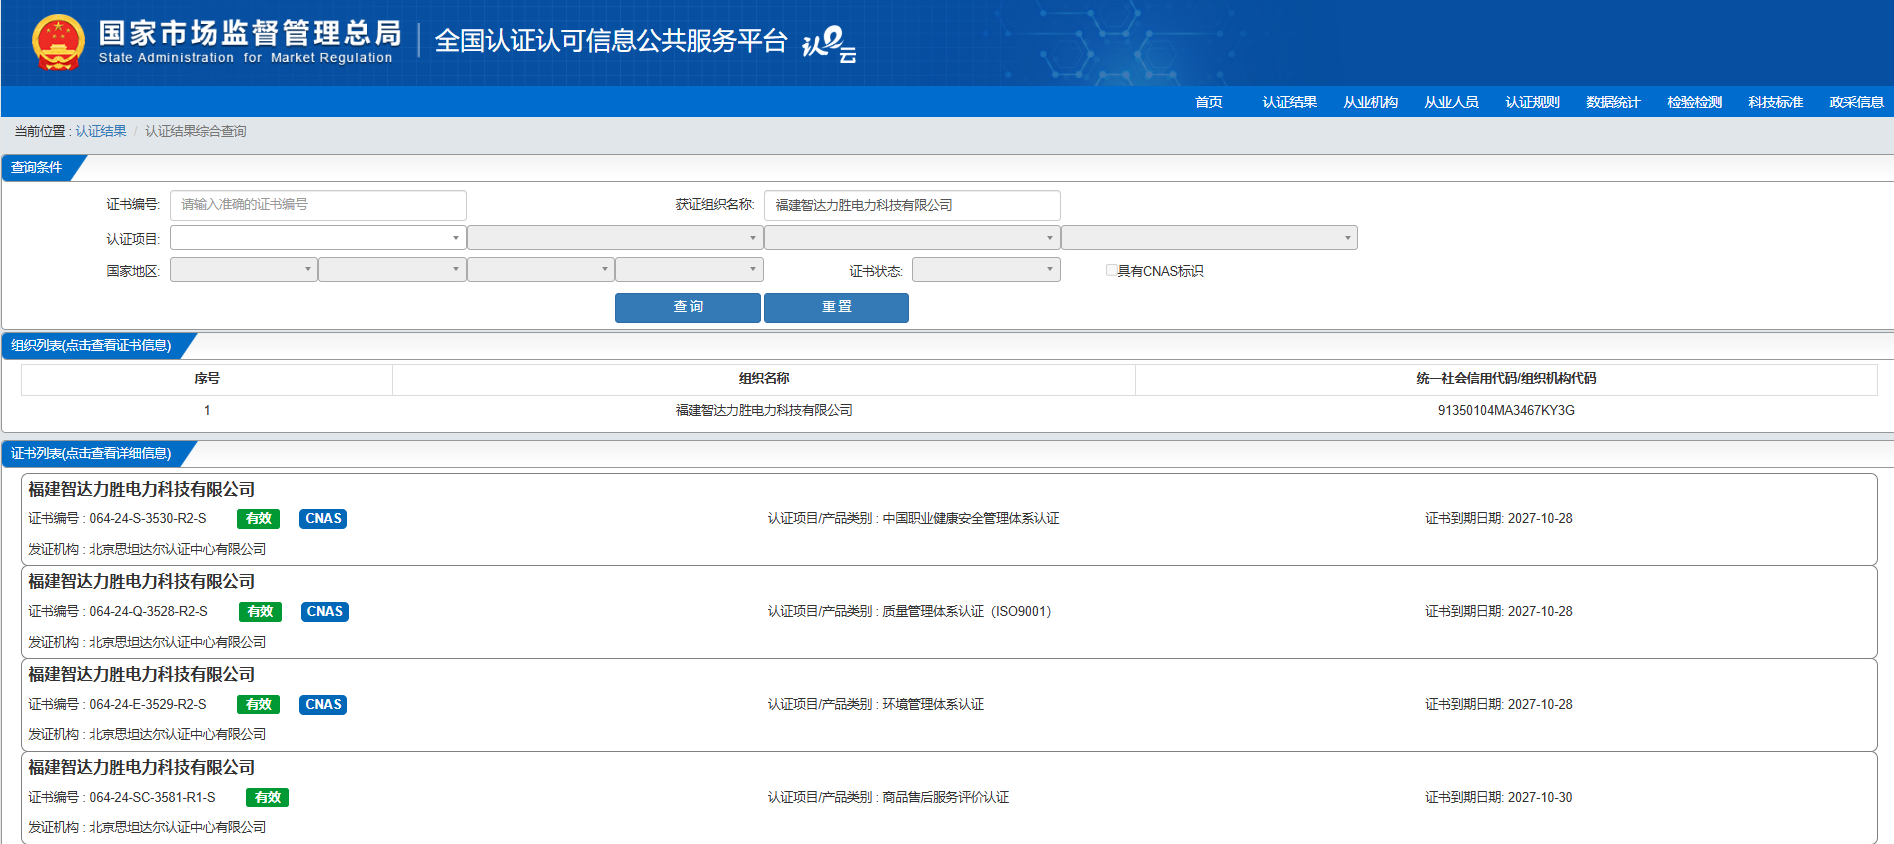
Task: Click the 有效 badge for certificate 064-24-SC-3581-R1-S
Action: [267, 798]
